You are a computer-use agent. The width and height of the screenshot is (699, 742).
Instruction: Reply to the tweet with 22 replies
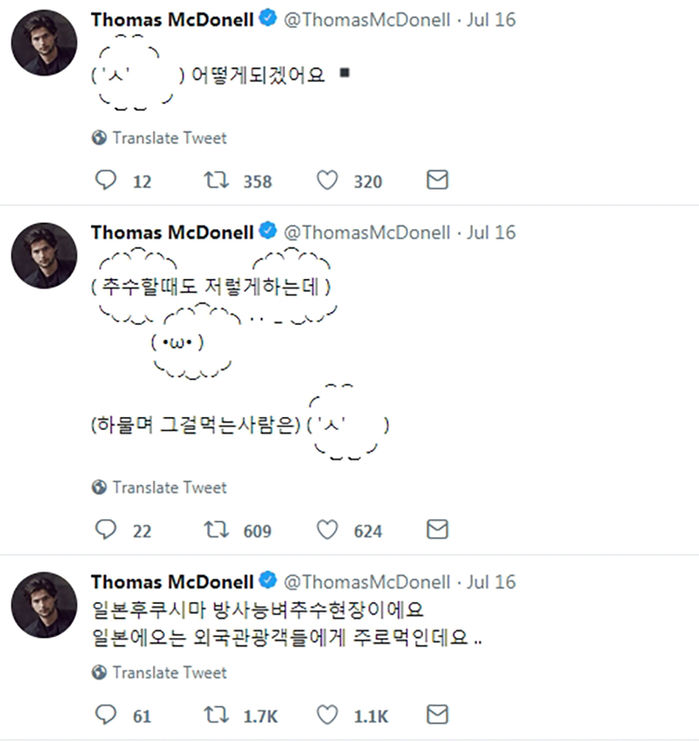105,530
